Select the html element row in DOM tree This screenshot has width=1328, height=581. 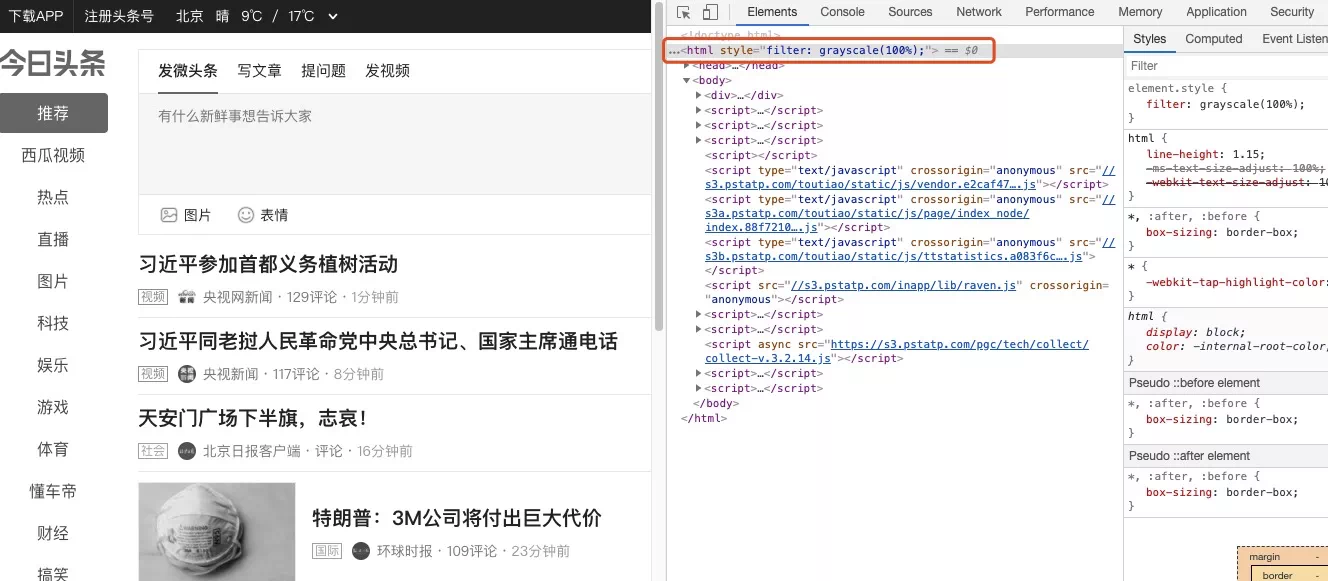click(x=894, y=50)
